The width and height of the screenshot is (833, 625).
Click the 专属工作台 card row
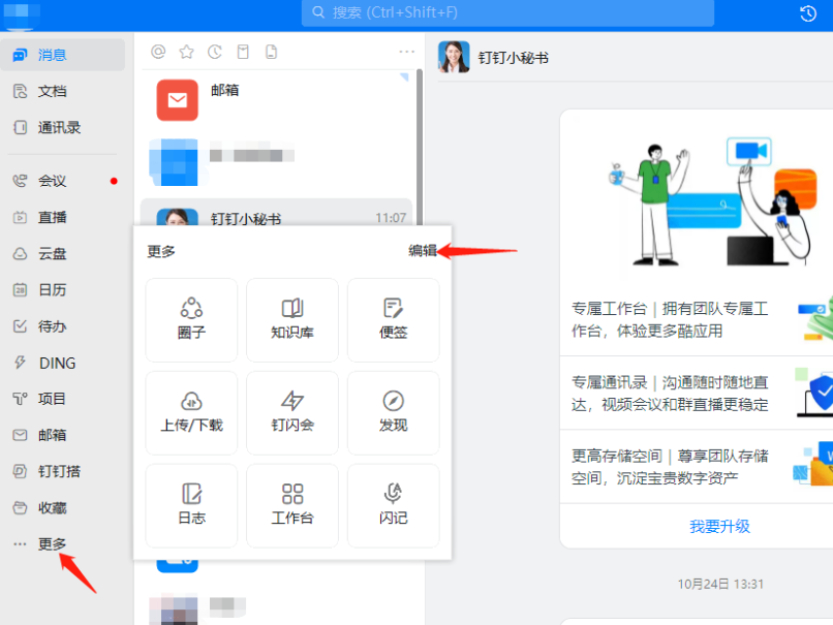(696, 320)
